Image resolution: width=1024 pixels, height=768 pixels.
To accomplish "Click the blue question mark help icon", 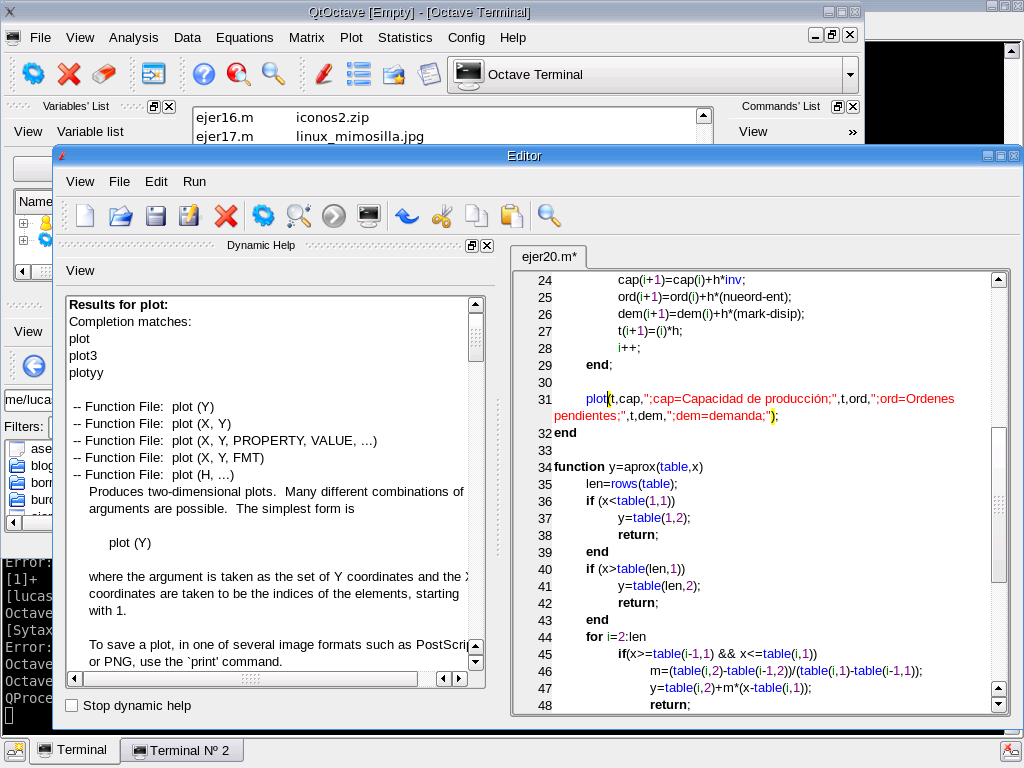I will coord(204,74).
